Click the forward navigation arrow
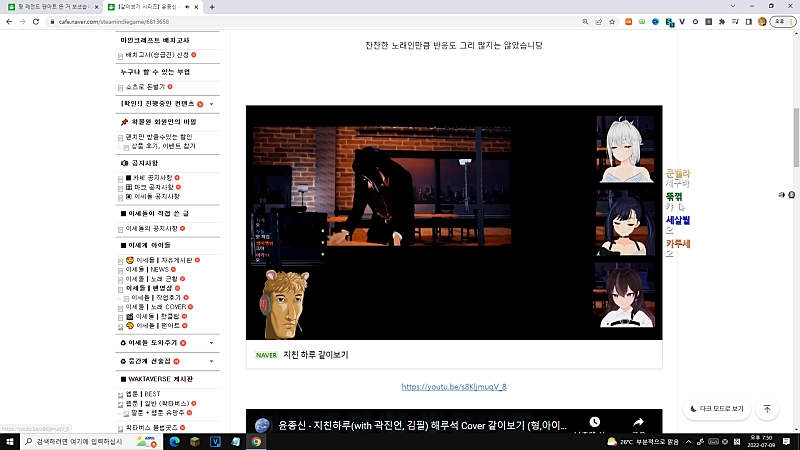 click(x=22, y=22)
